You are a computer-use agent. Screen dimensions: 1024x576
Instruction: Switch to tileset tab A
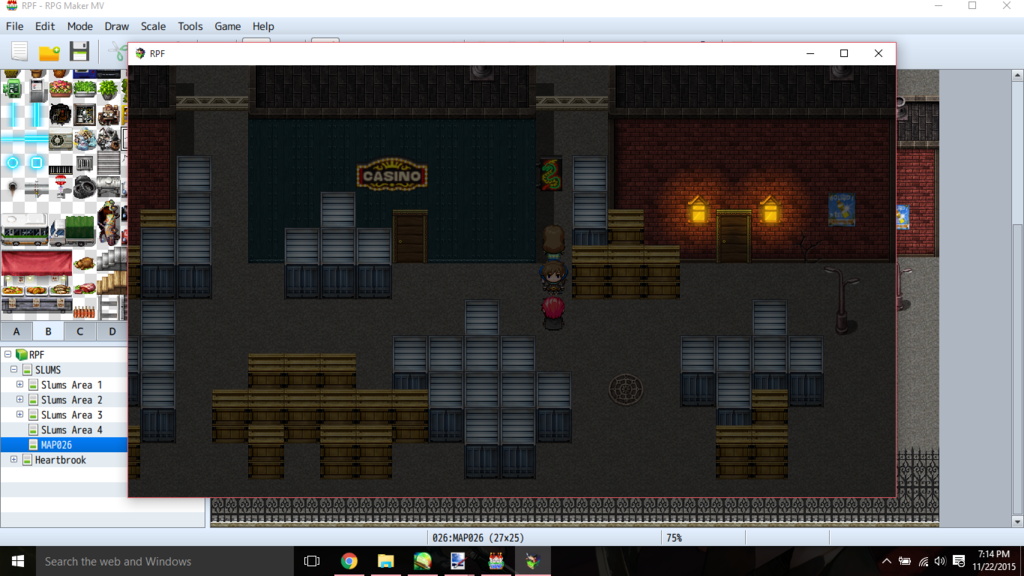[x=16, y=331]
